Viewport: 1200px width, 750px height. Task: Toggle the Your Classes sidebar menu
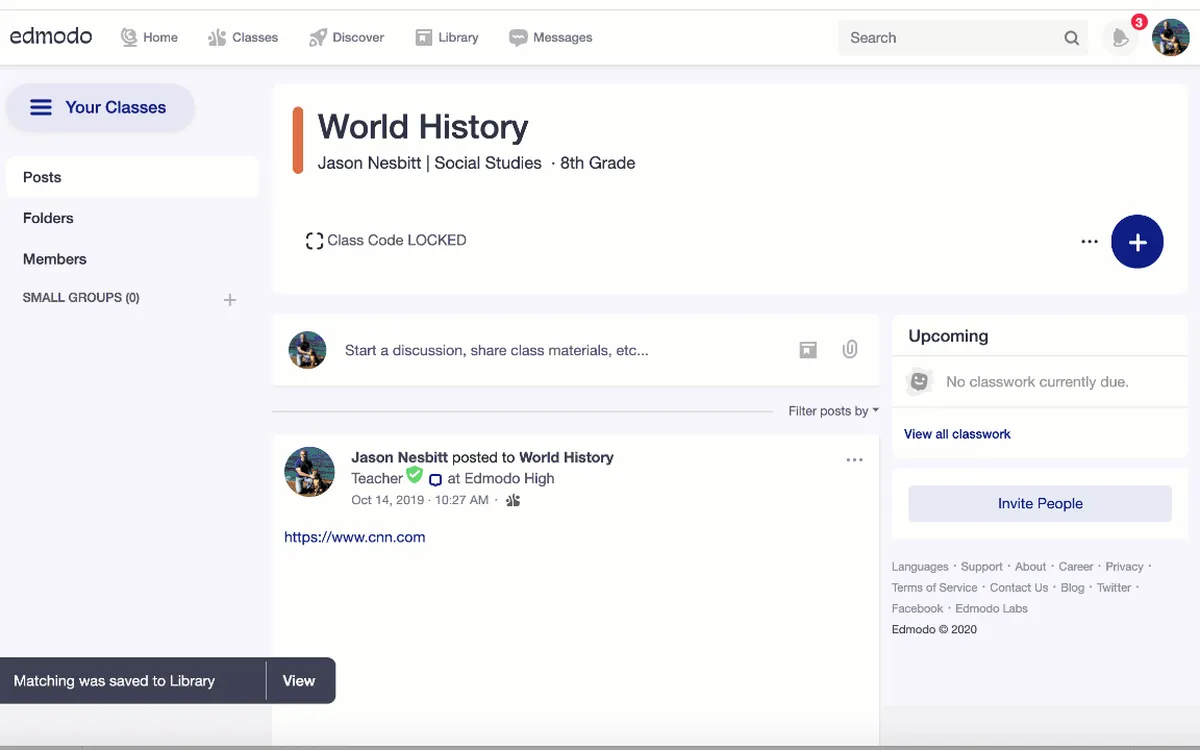(100, 107)
